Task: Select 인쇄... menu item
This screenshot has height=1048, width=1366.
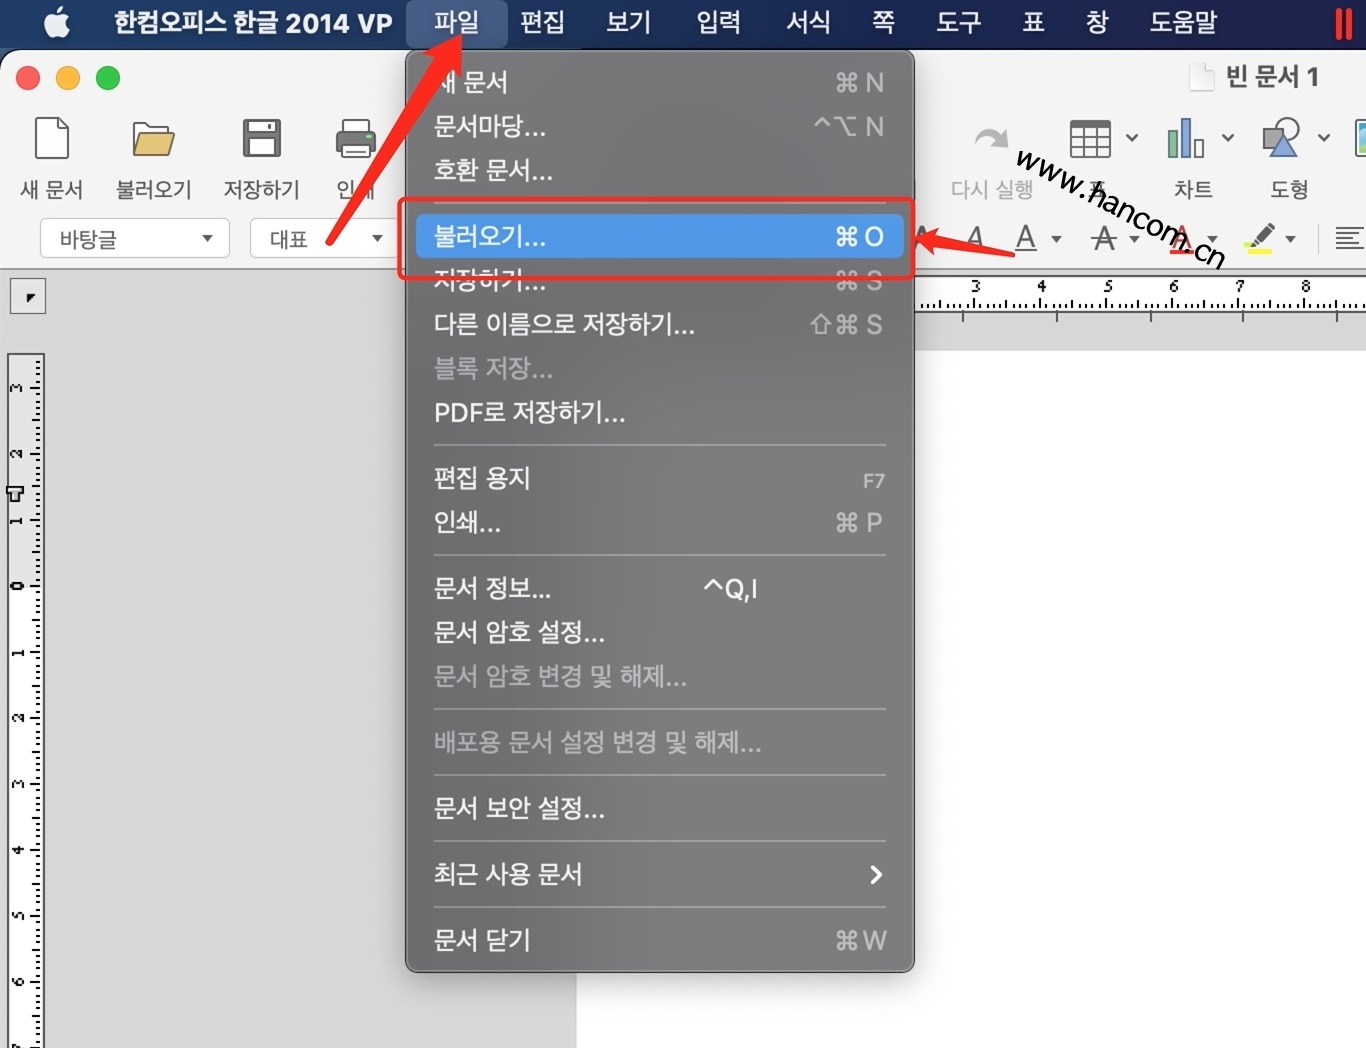Action: point(660,522)
